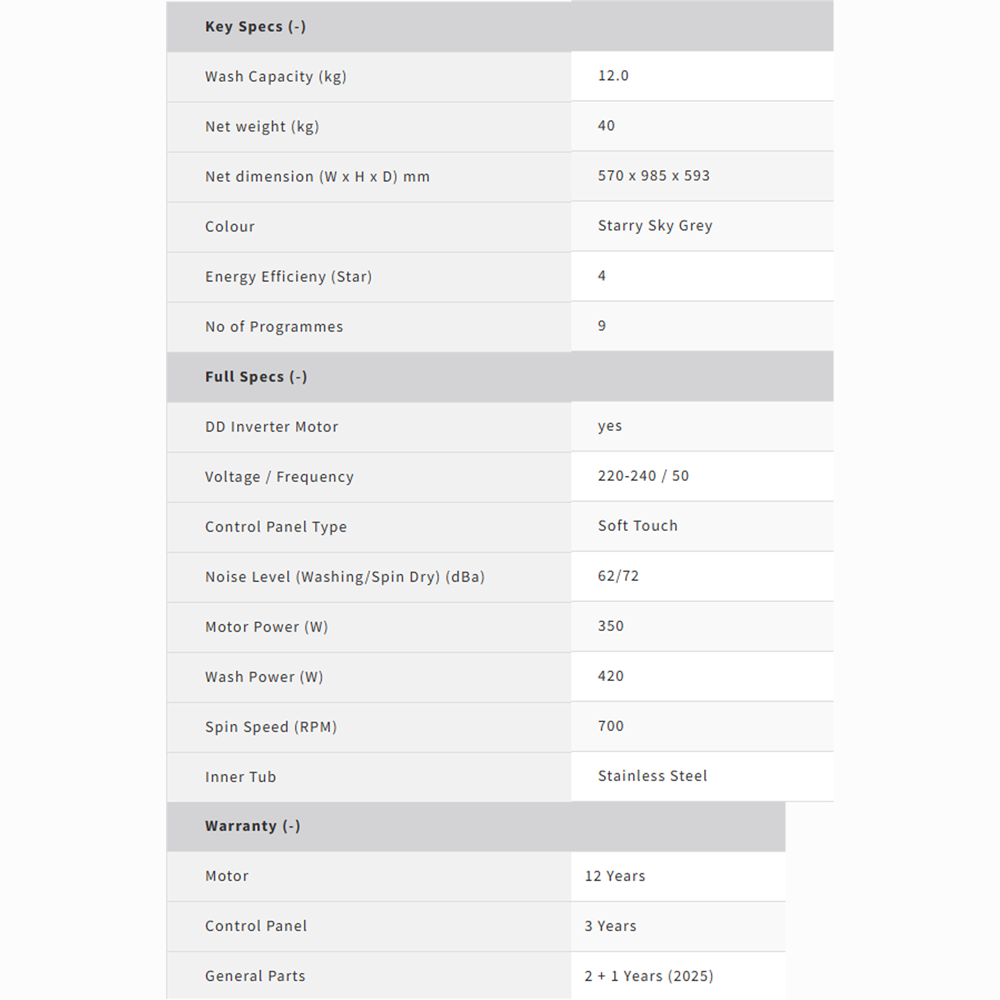This screenshot has height=1000, width=1000.
Task: Click the Starry Sky Grey colour value
Action: coord(655,226)
